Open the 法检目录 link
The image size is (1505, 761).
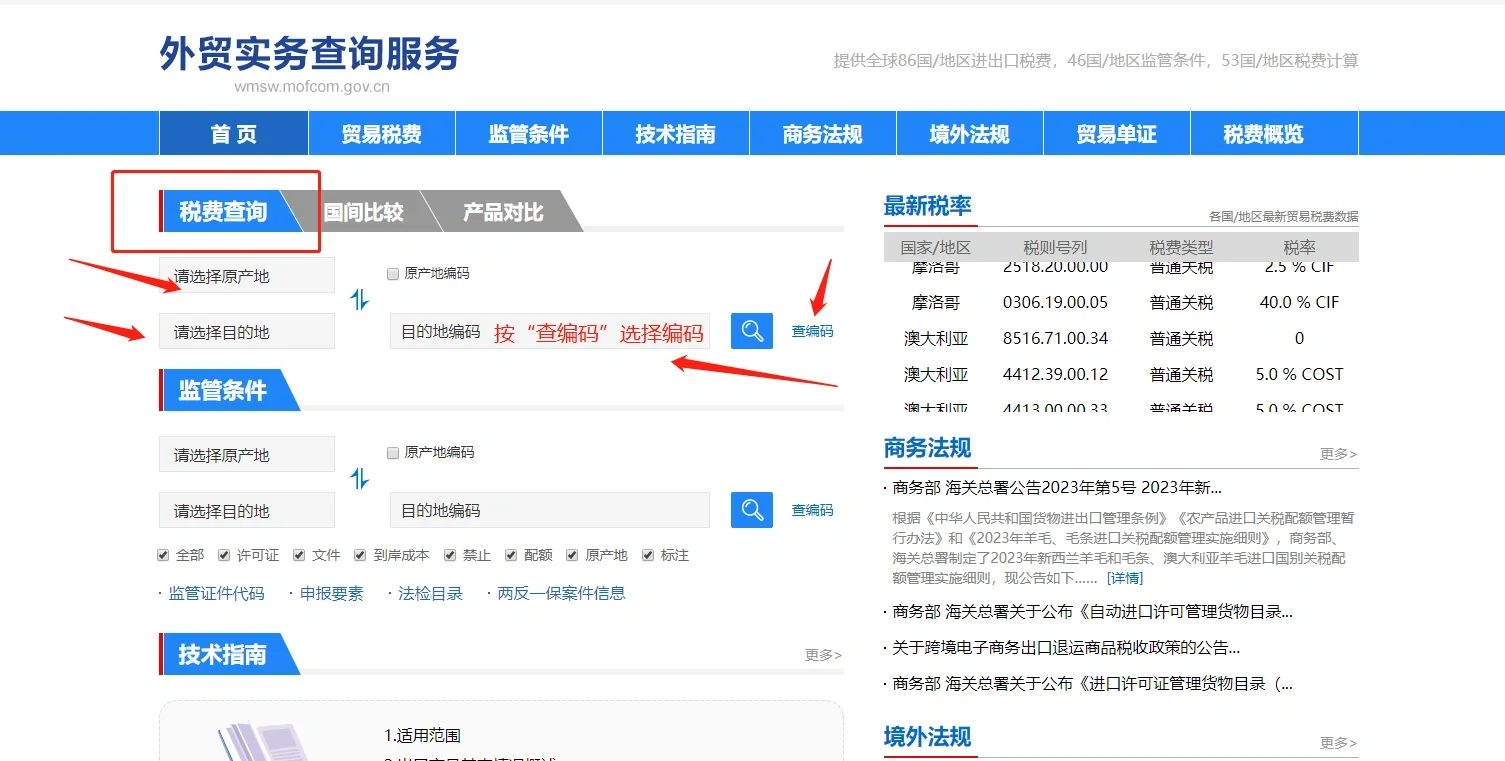(x=430, y=593)
